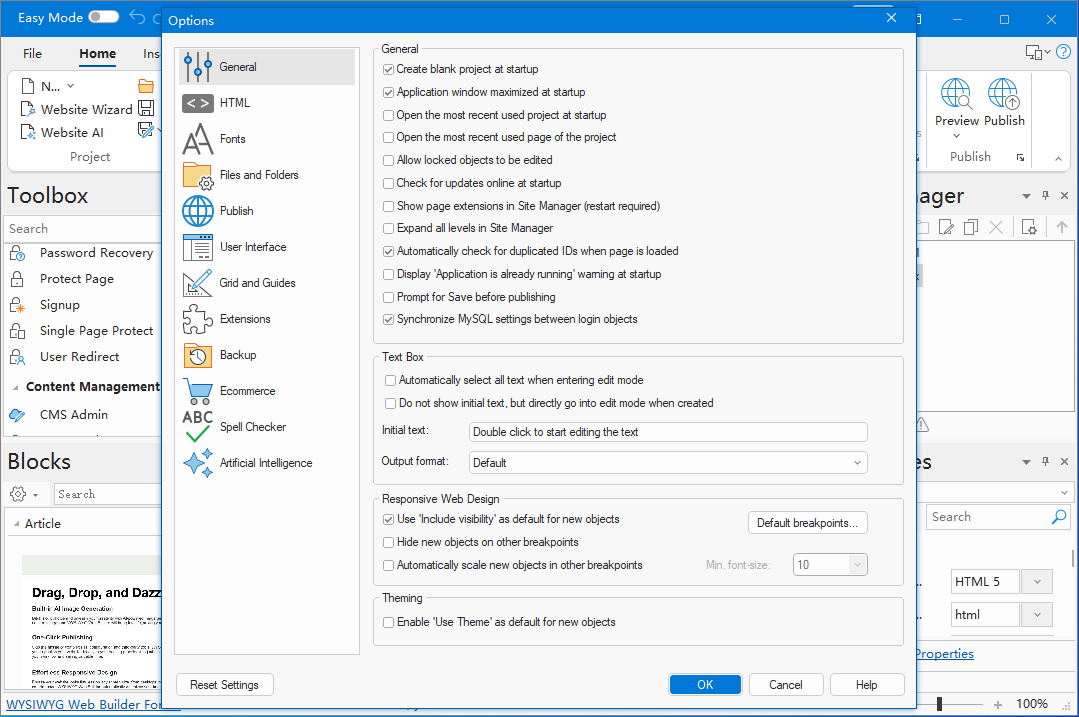The image size is (1079, 717).
Task: Enable Allow locked objects to be edited
Action: tap(389, 160)
